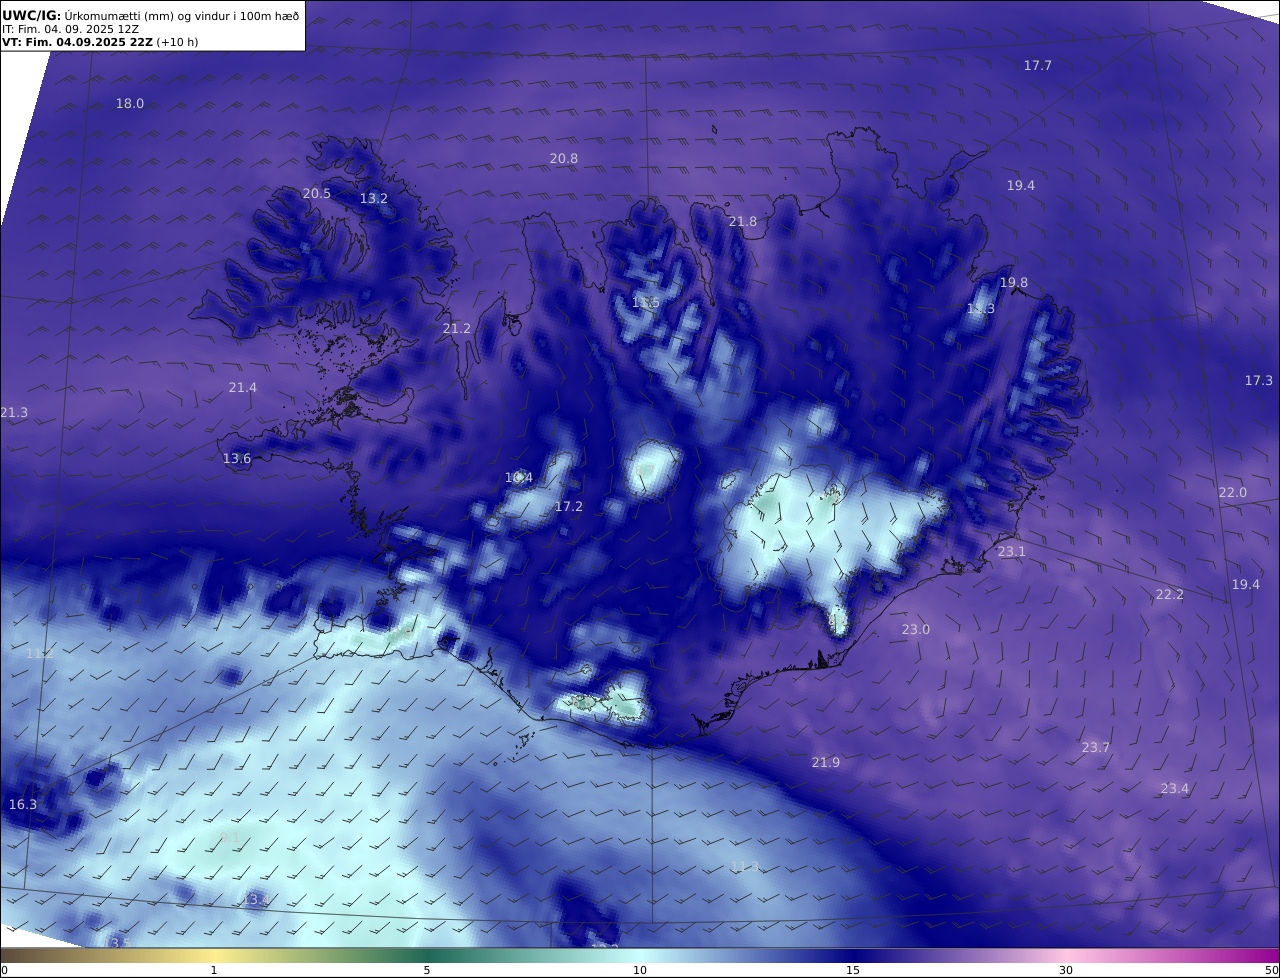The image size is (1280, 978).
Task: Click the 13.6 value label
Action: coord(237,458)
